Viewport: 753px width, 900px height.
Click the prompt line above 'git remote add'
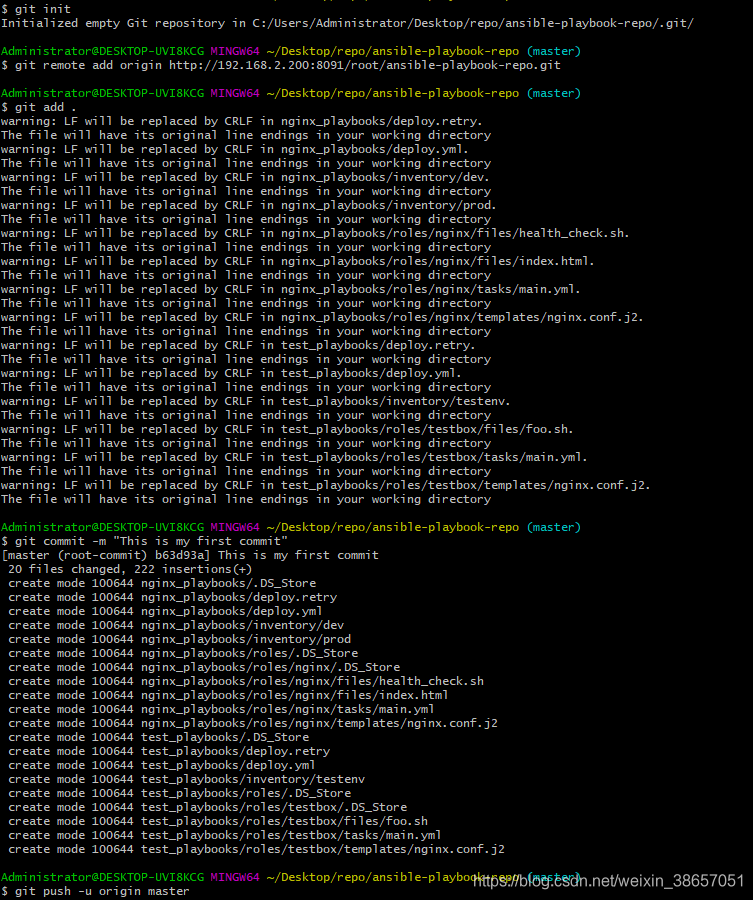pyautogui.click(x=291, y=51)
